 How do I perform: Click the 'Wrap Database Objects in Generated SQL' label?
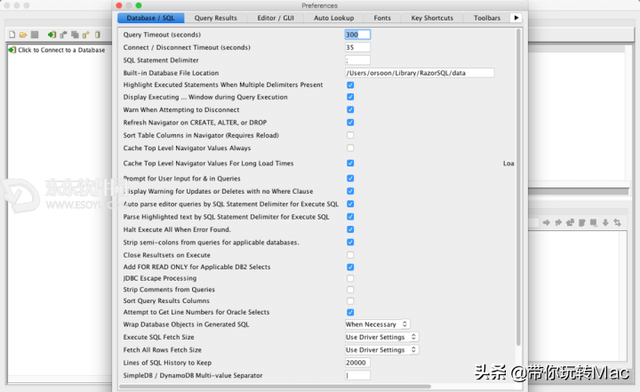[x=186, y=324]
